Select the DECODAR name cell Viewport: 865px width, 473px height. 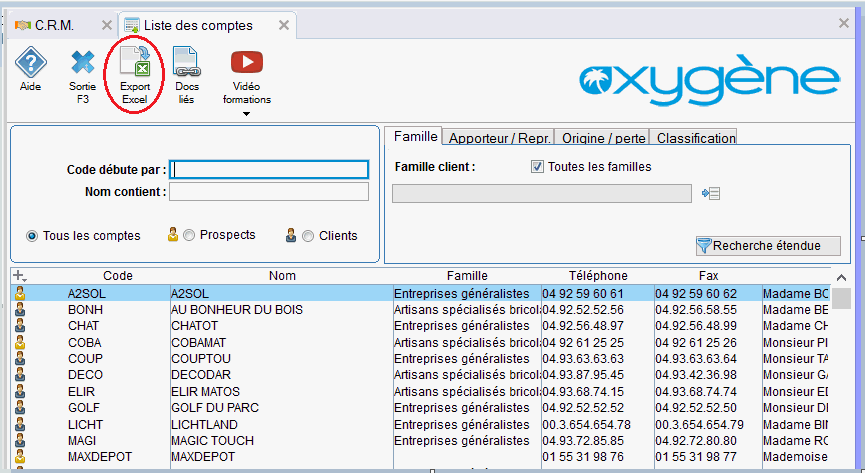[201, 375]
